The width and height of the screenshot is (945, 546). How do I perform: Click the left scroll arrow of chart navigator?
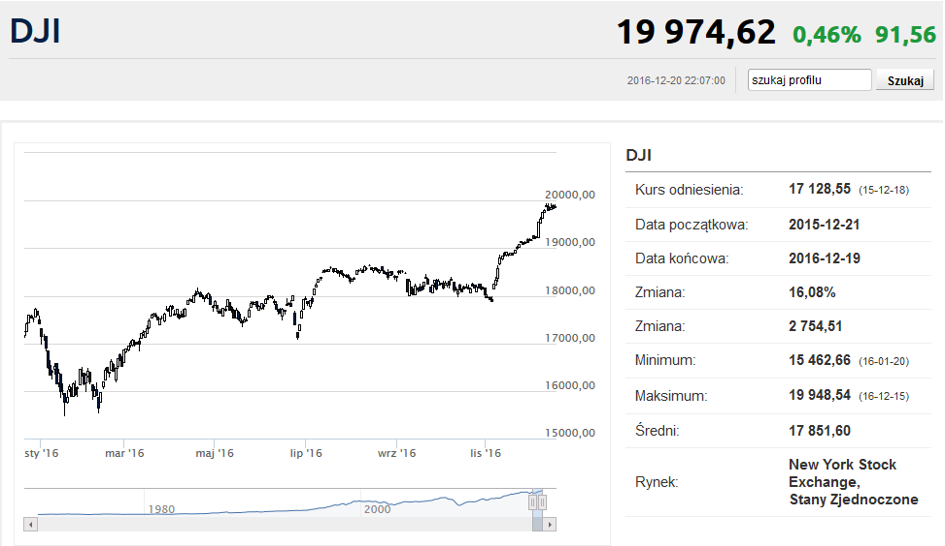click(x=31, y=524)
